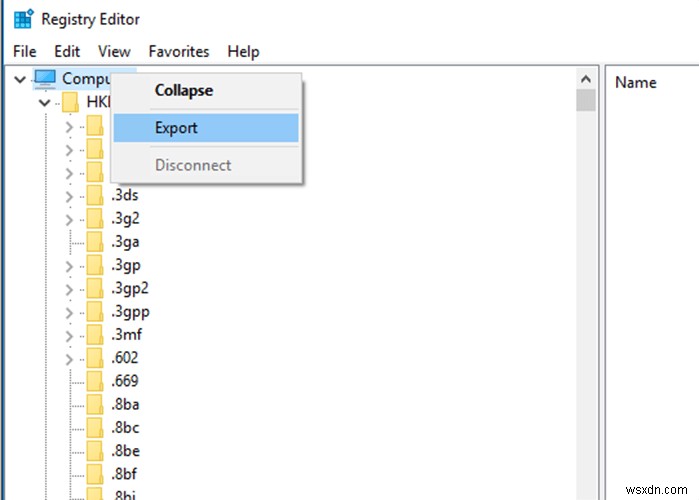This screenshot has width=699, height=500.
Task: Click the folder icon of .8bf
Action: point(95,474)
